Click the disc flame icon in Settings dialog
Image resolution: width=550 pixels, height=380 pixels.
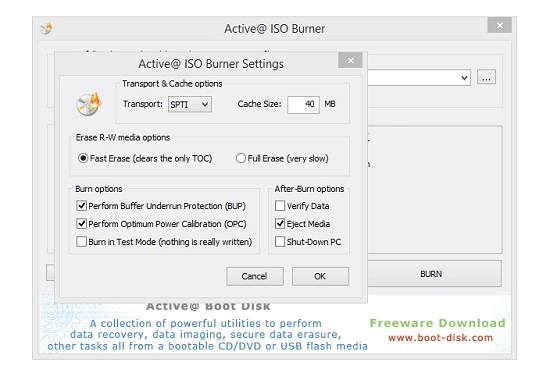tap(89, 104)
